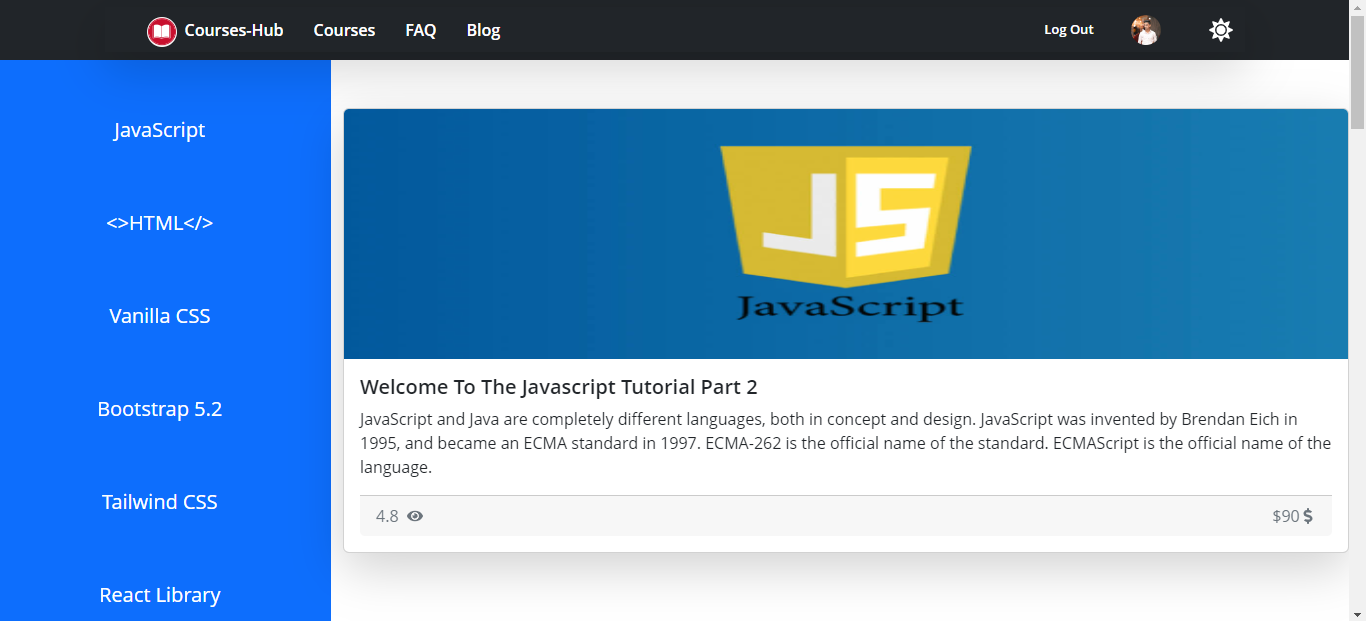Select JavaScript in the sidebar
This screenshot has width=1366, height=621.
pos(160,130)
